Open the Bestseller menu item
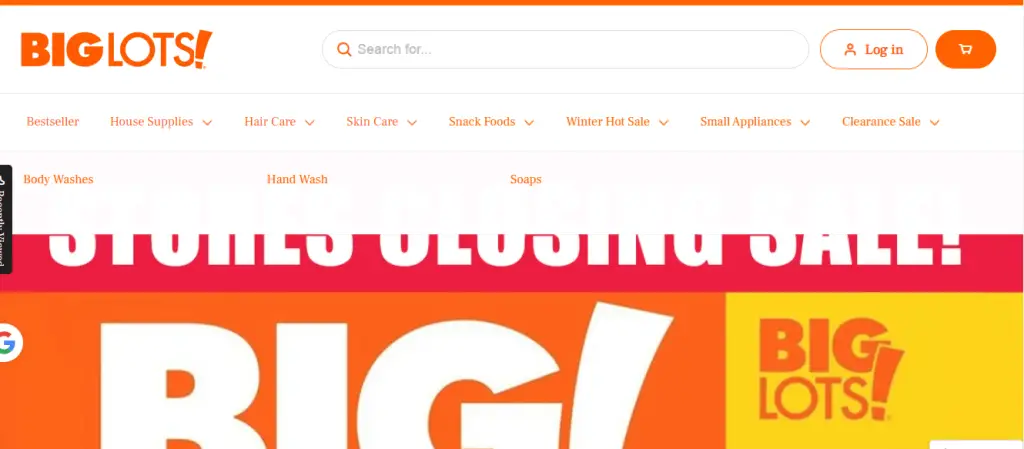Image resolution: width=1024 pixels, height=449 pixels. (53, 121)
